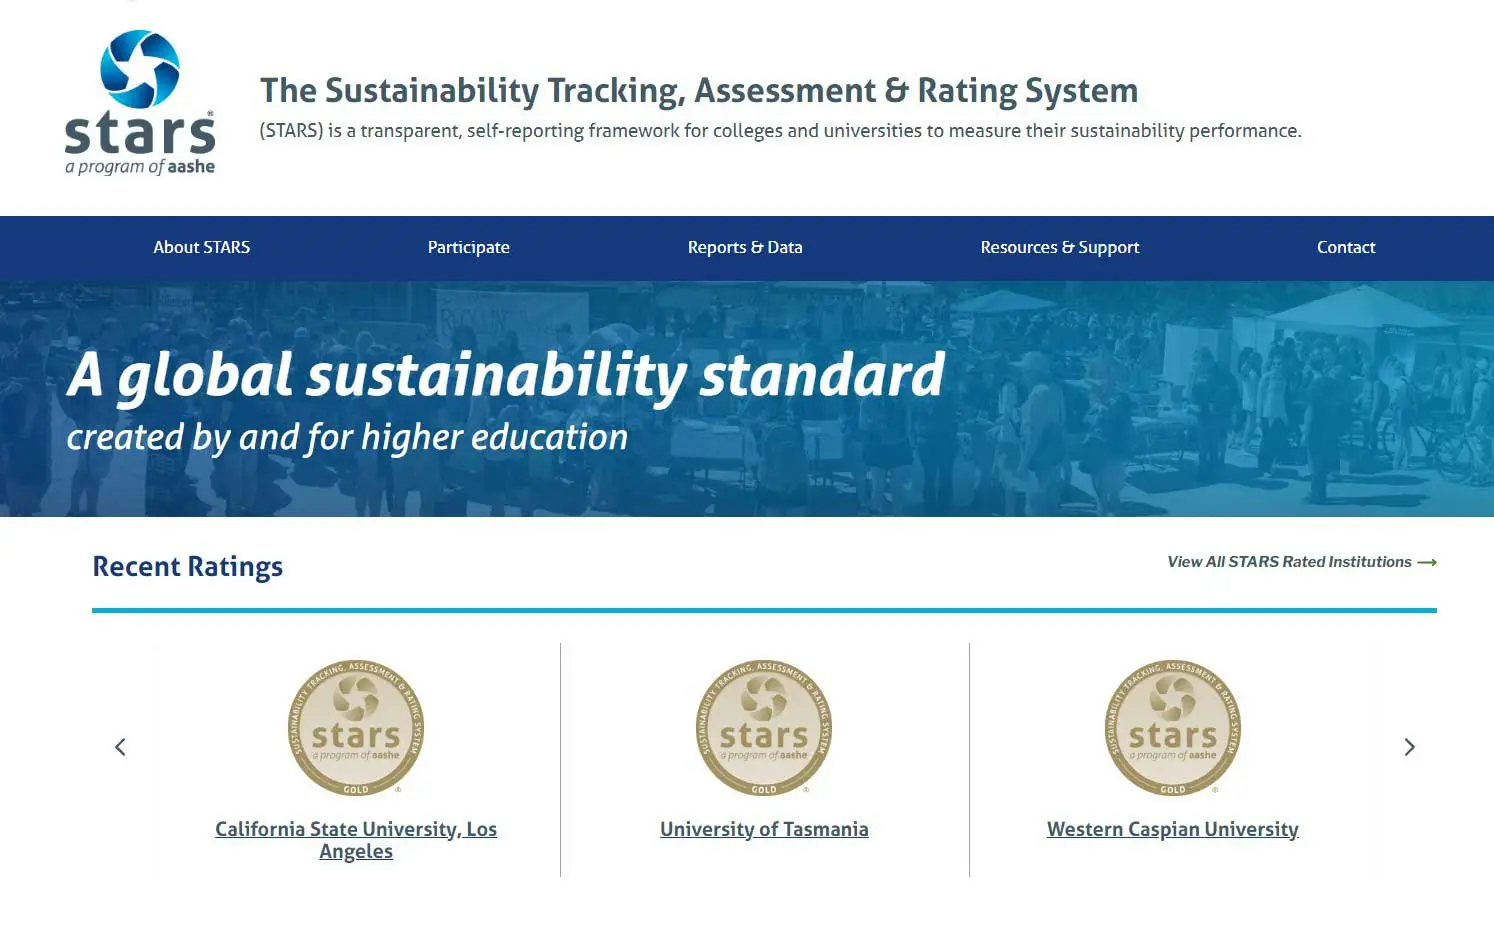
Task: Click the gold seal above California State University
Action: click(x=356, y=728)
